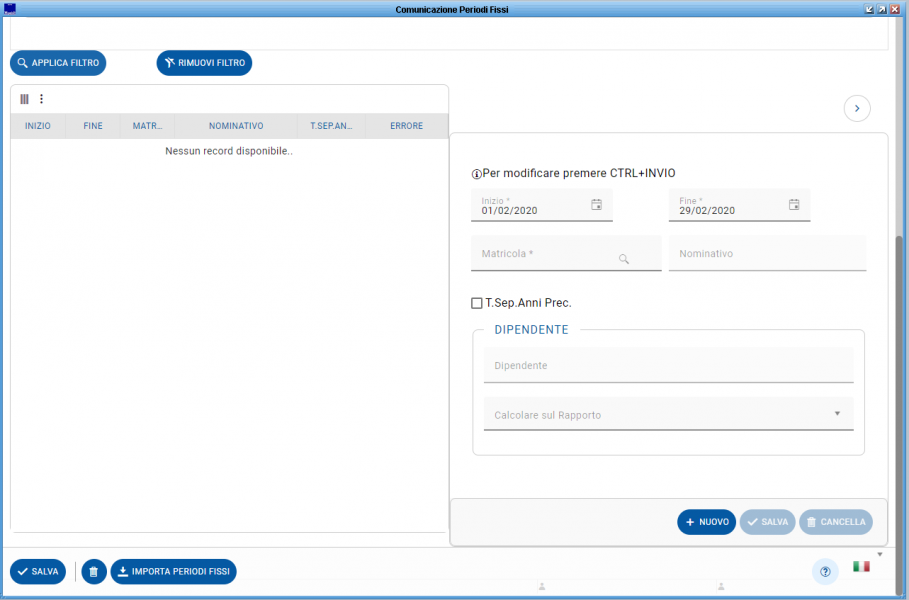Expand the Calcolare sul Rapporto dropdown
The height and width of the screenshot is (600, 909).
[x=668, y=414]
